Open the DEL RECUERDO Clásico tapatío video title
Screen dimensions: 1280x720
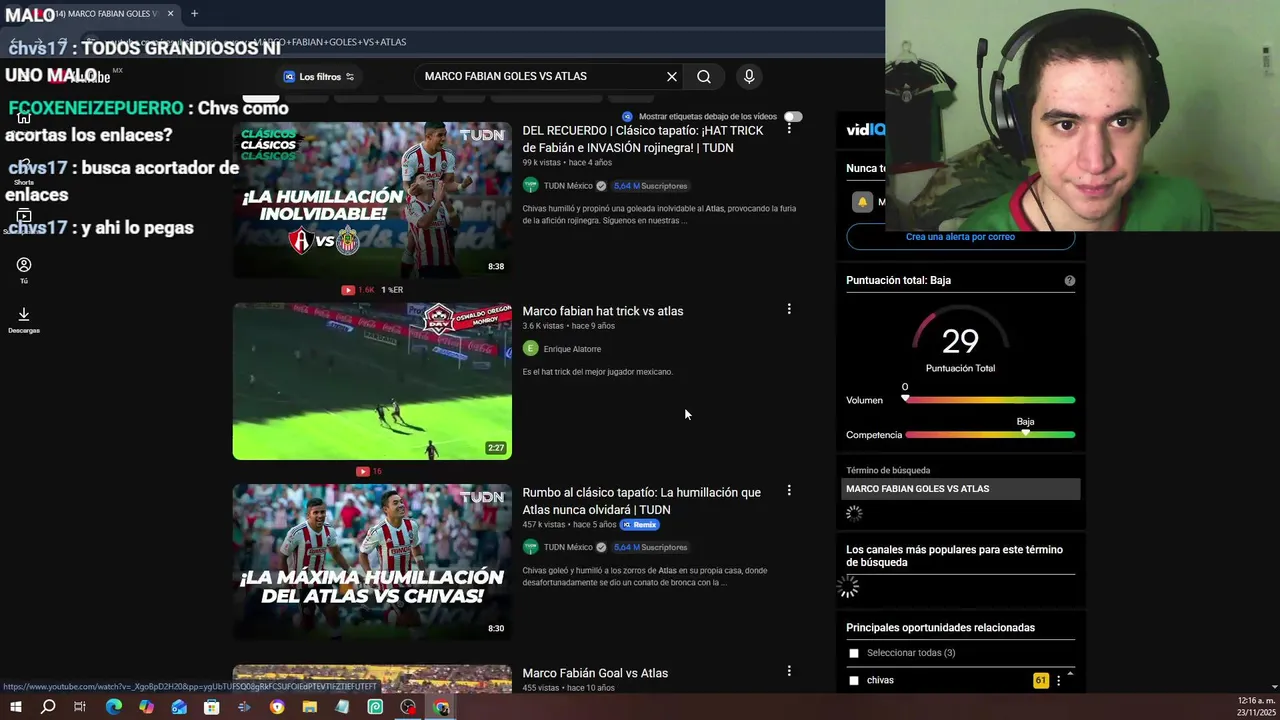click(x=642, y=139)
